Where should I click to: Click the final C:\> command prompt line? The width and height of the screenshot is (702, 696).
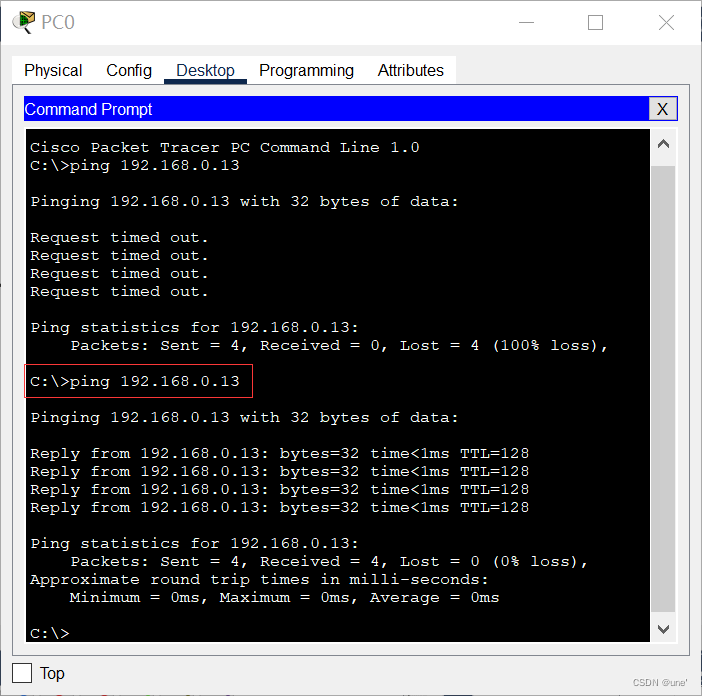pos(50,633)
